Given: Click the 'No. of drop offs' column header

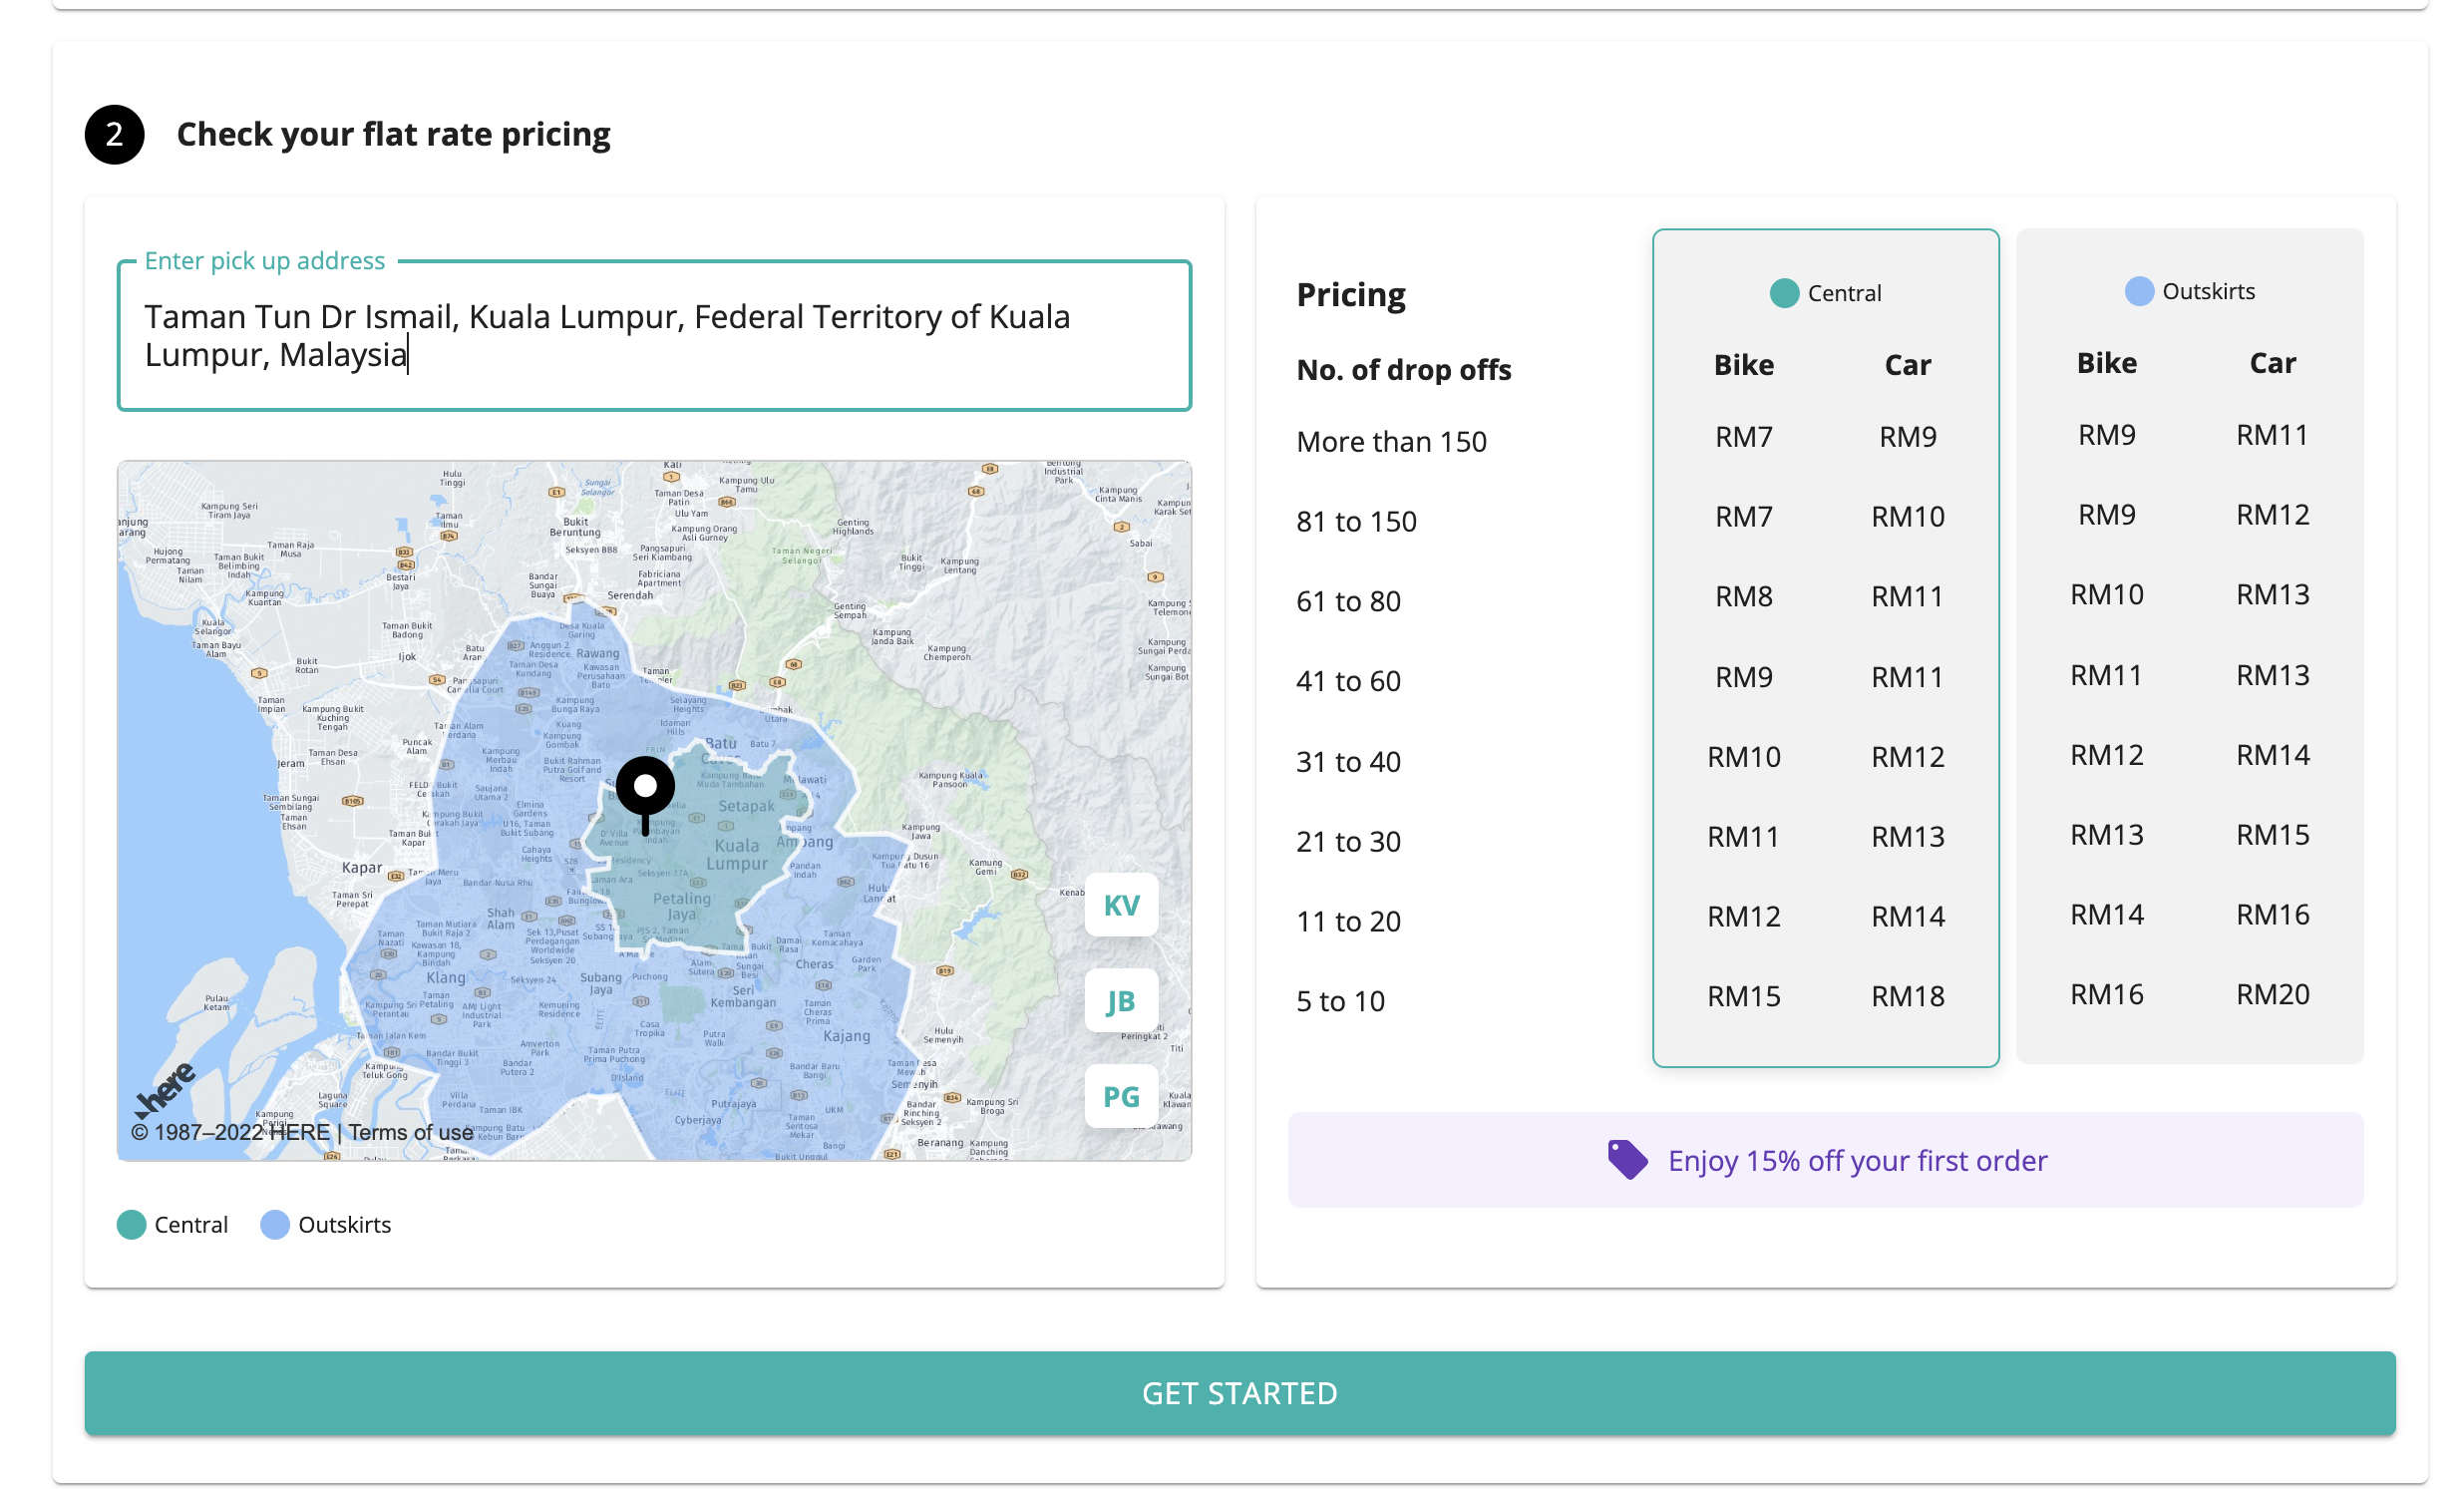Looking at the screenshot, I should (1404, 369).
